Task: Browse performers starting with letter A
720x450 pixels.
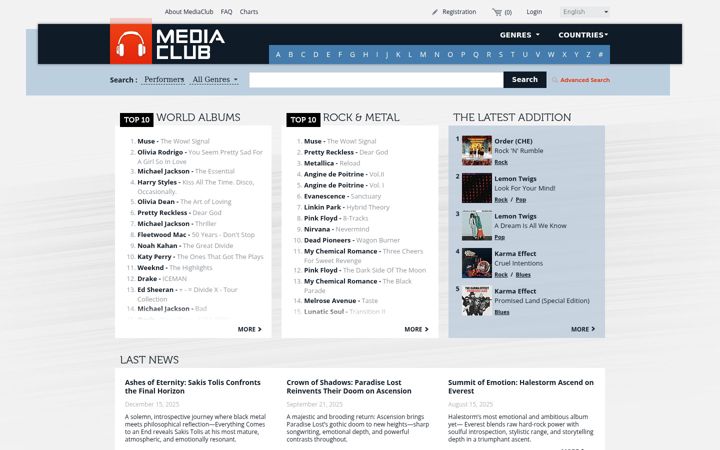Action: pyautogui.click(x=278, y=55)
